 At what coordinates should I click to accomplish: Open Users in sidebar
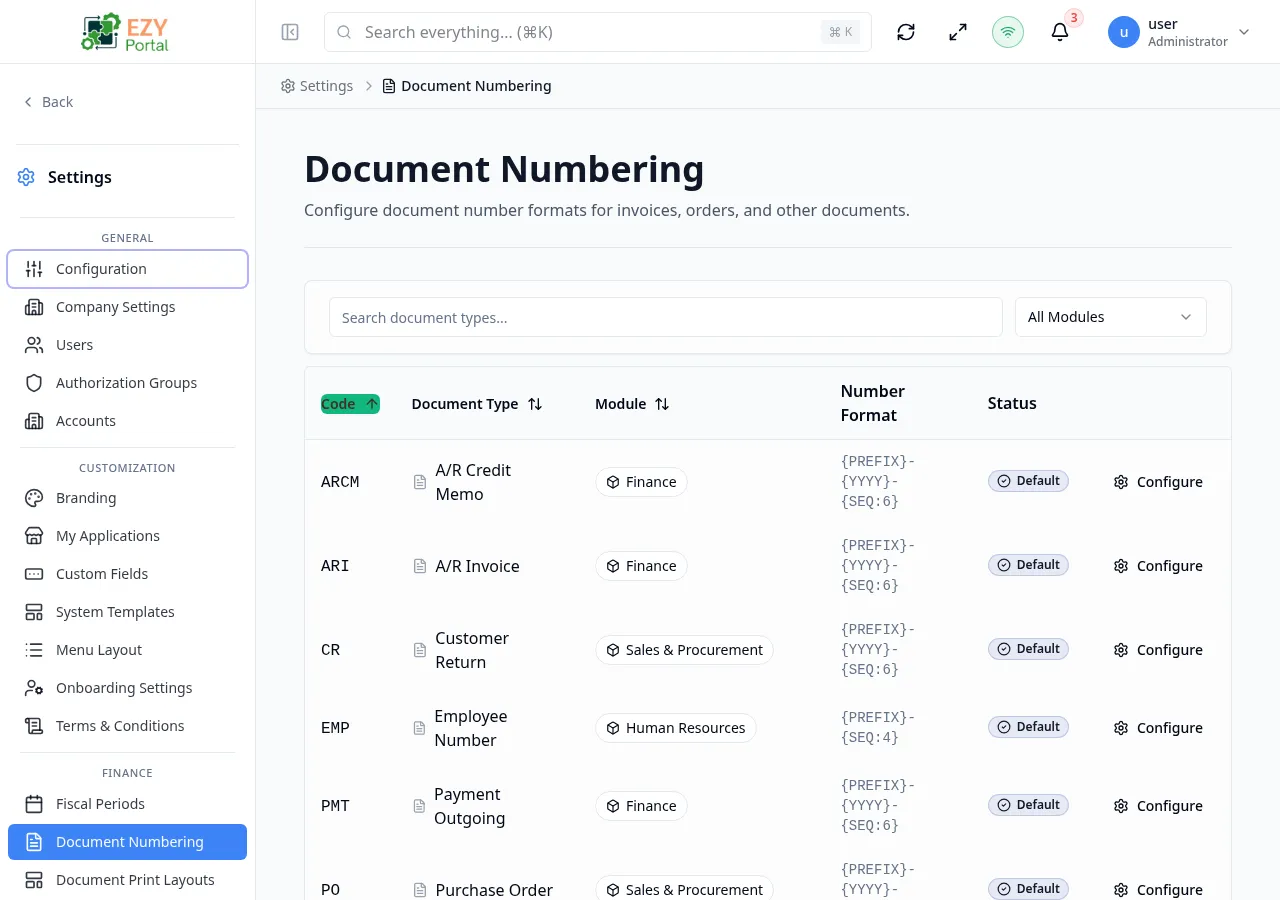[x=127, y=345]
